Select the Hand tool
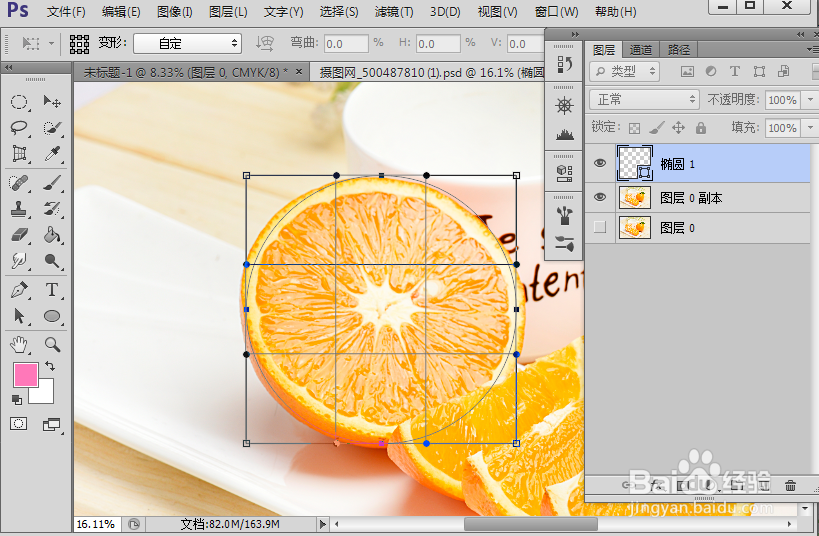This screenshot has width=819, height=536. (x=19, y=344)
